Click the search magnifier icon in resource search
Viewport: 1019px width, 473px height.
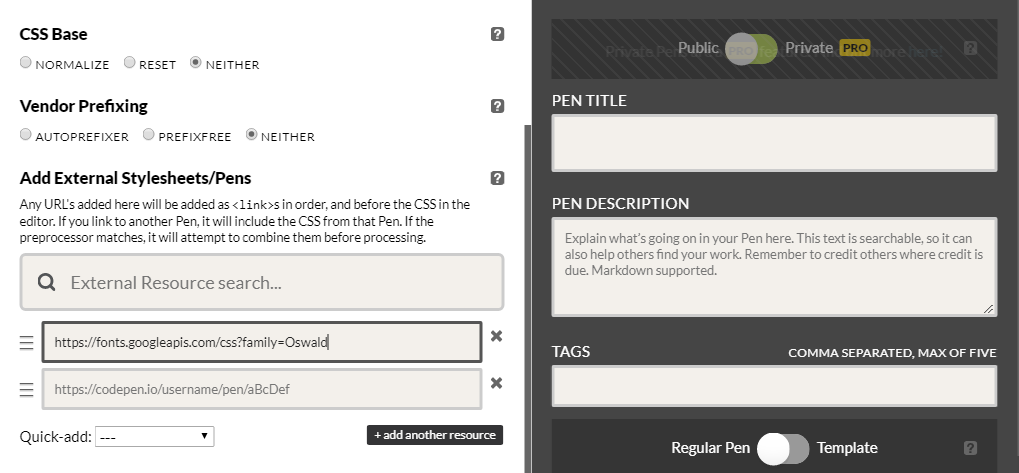pos(46,283)
